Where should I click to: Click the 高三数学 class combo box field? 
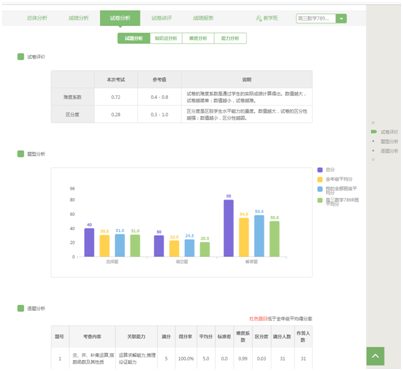click(316, 19)
